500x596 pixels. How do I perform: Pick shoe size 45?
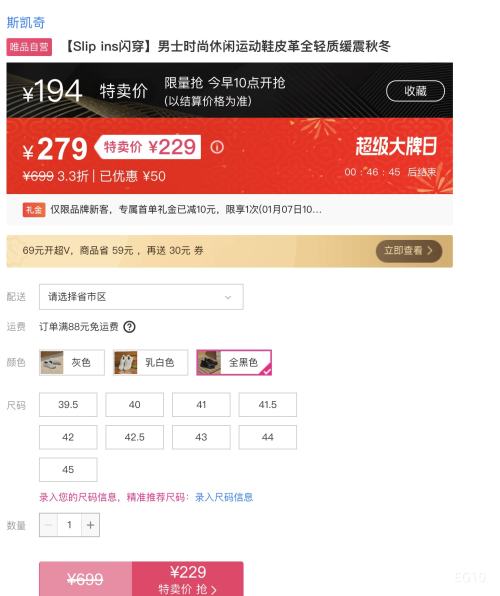68,469
